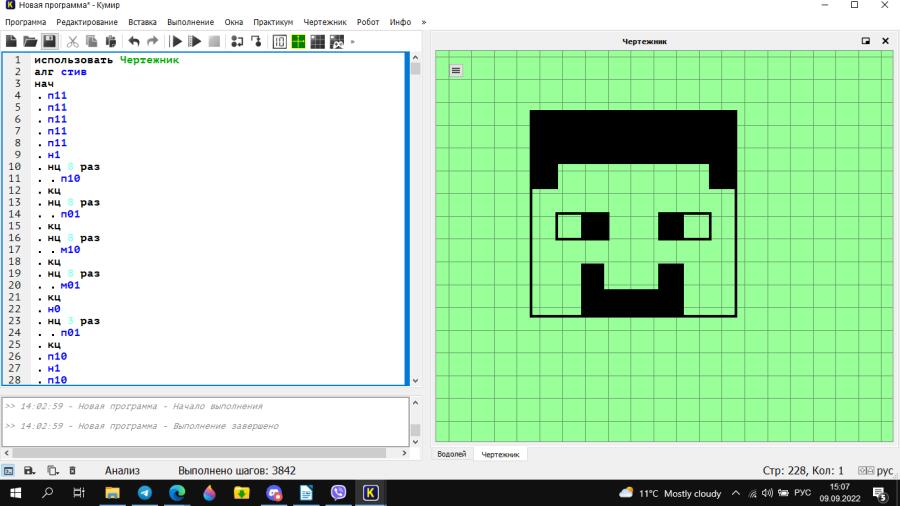
Task: Expand the hidden menus chevron »
Action: tap(424, 22)
